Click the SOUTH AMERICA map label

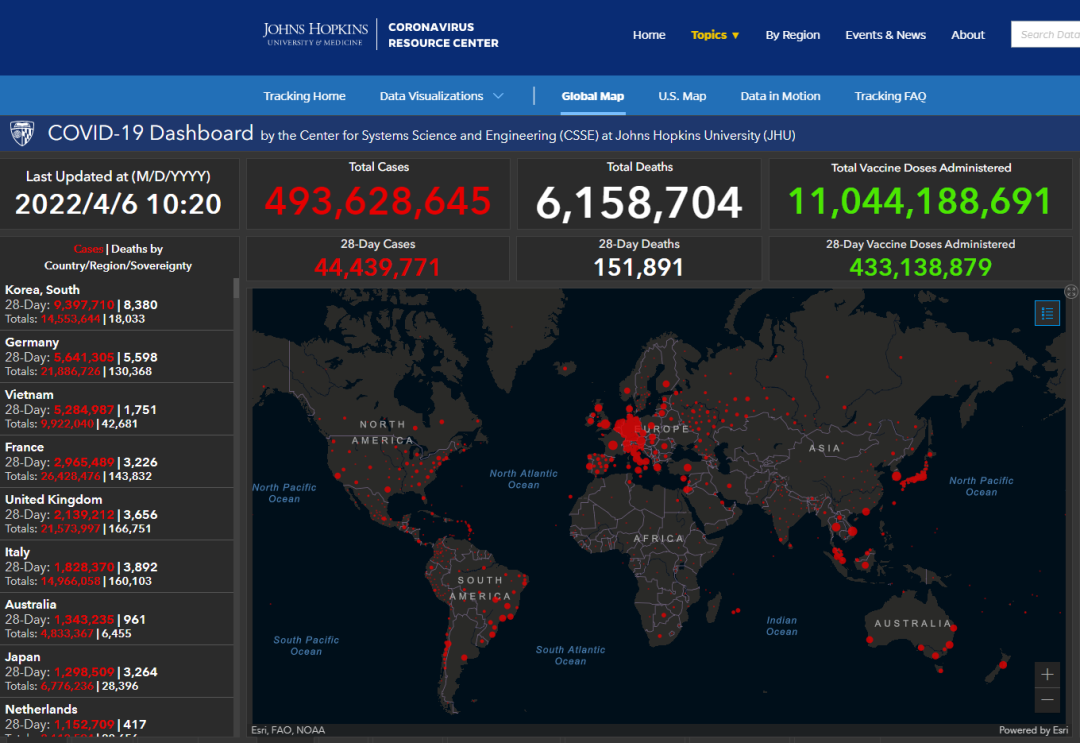tap(480, 588)
